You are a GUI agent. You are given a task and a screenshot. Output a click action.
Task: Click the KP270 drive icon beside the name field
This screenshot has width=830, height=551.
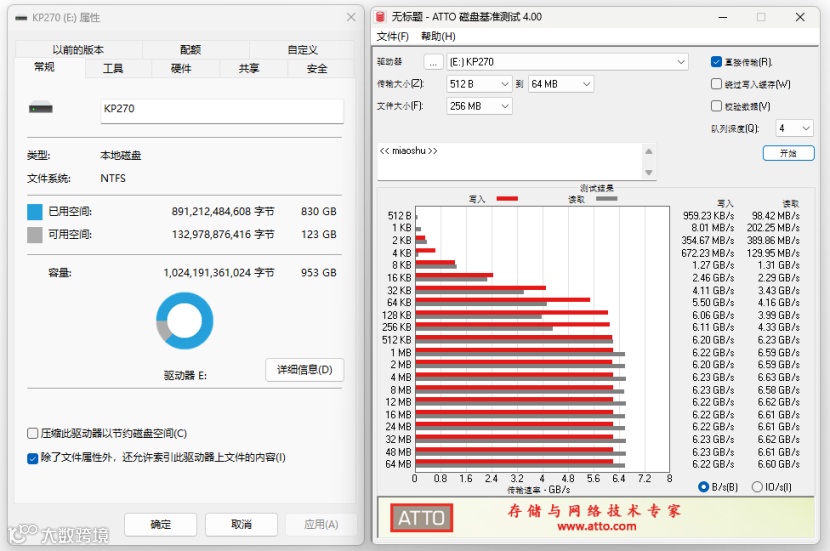(x=41, y=108)
